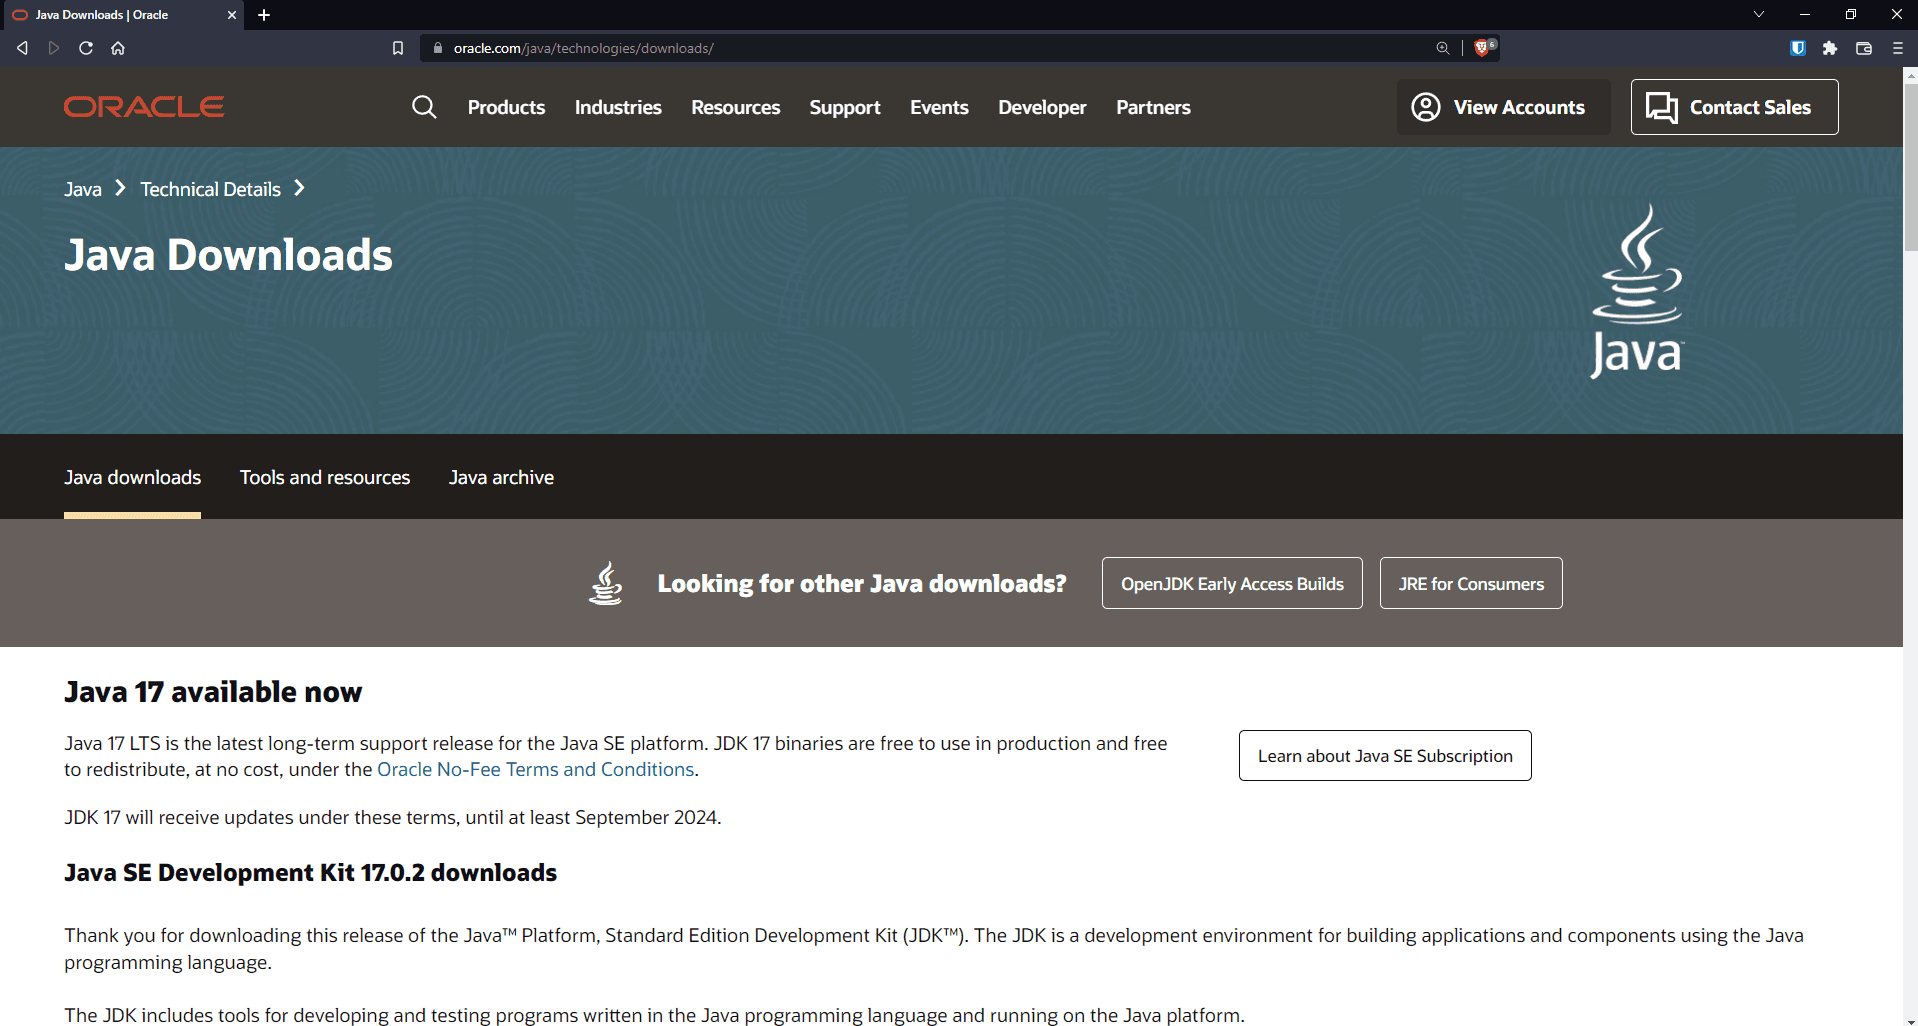Reload the page
Viewport: 1918px width, 1026px height.
coord(86,48)
